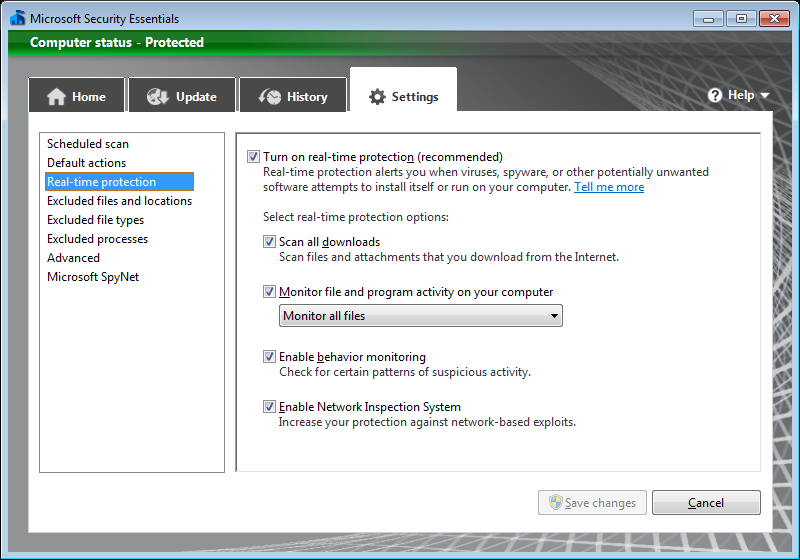Click the Microsoft Security Essentials title bar icon
Viewport: 800px width, 560px height.
[17, 18]
